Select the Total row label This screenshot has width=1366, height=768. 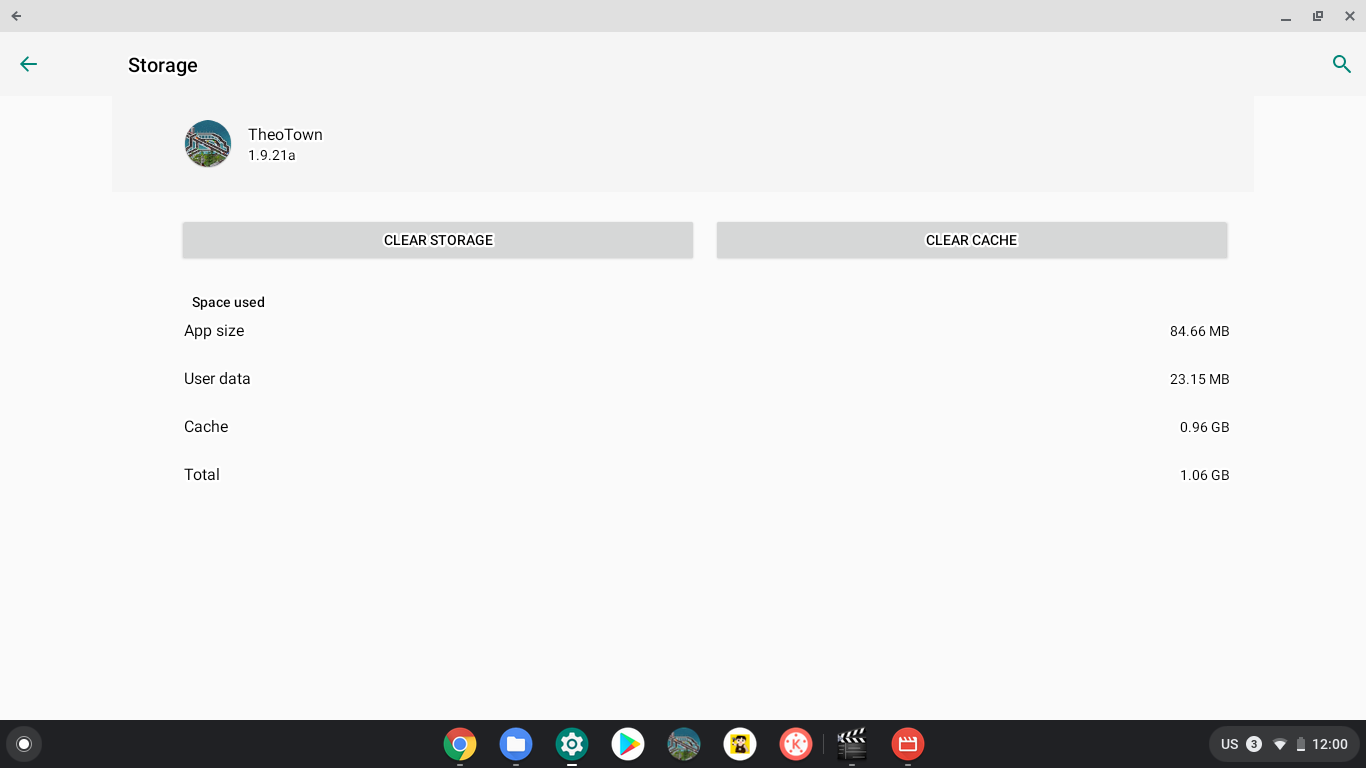202,475
